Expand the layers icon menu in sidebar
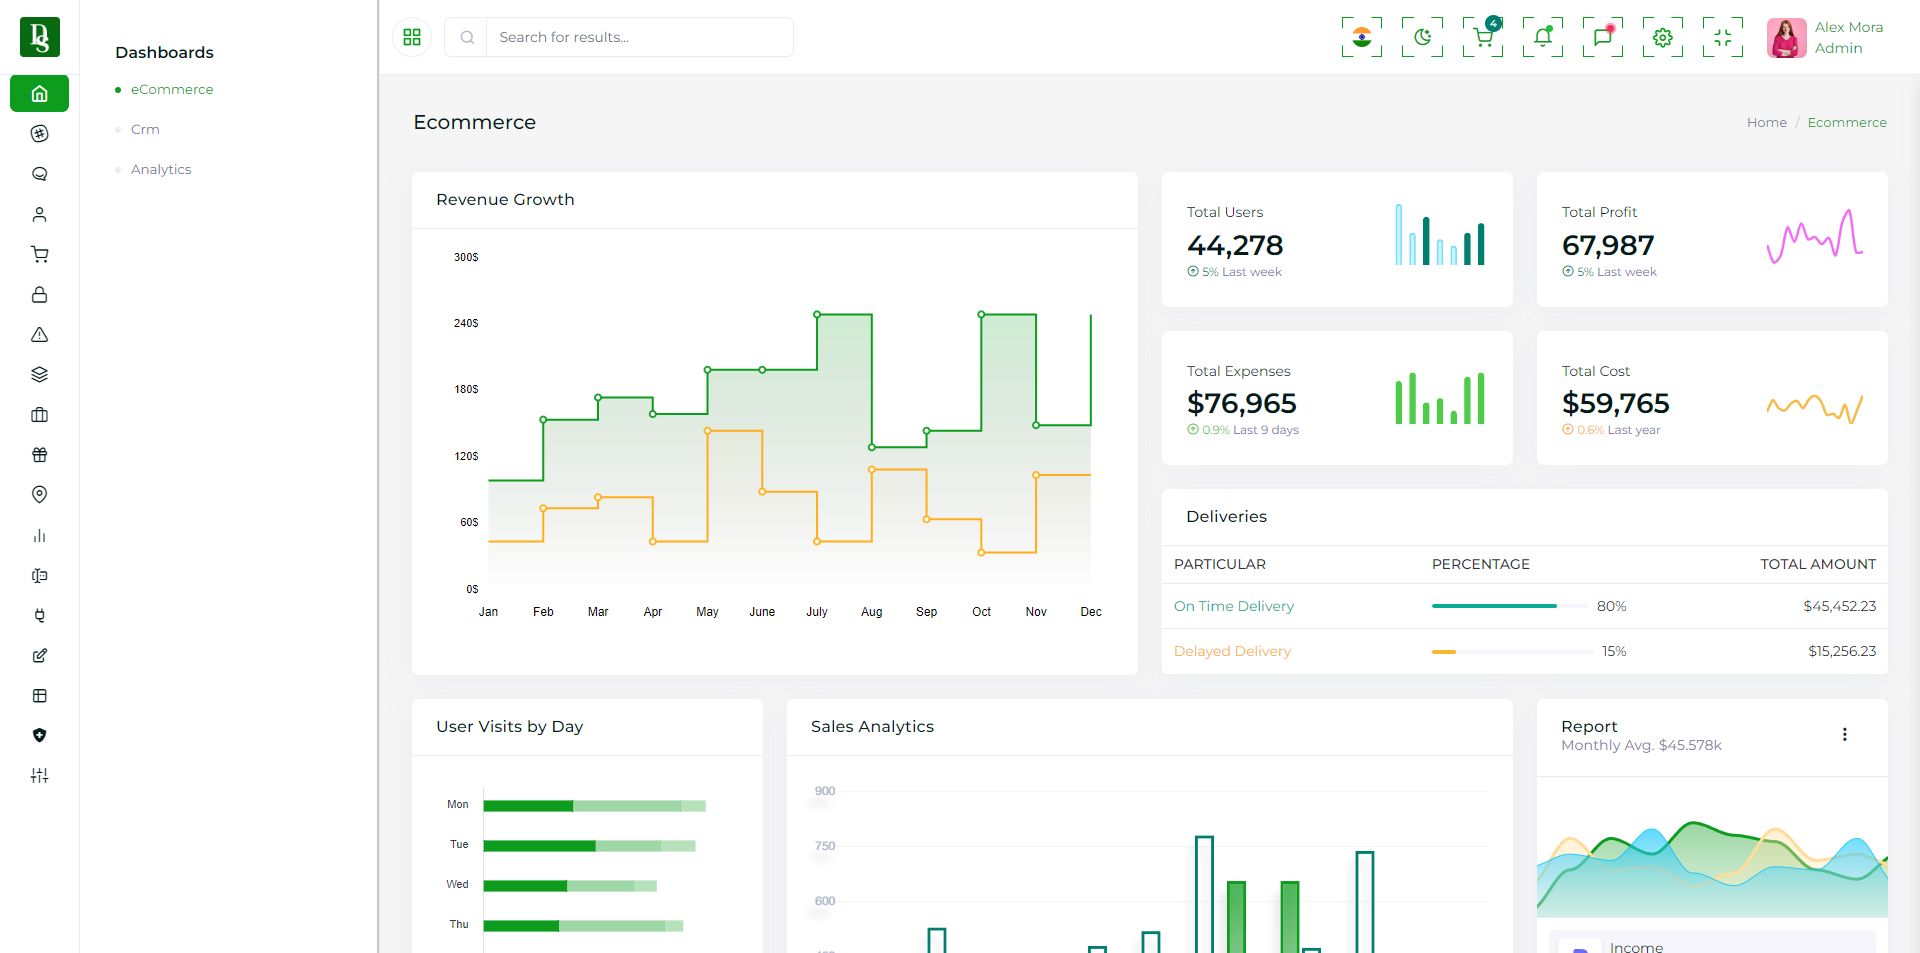This screenshot has height=953, width=1920. tap(40, 375)
